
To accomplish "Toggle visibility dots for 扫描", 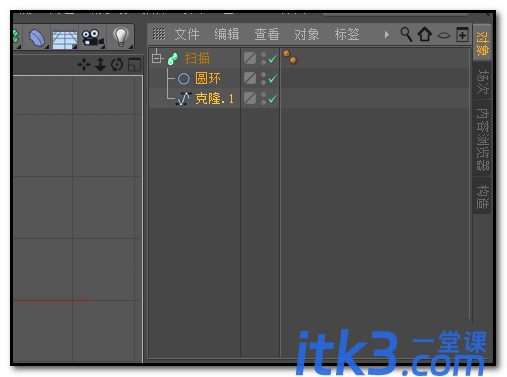I will click(263, 59).
